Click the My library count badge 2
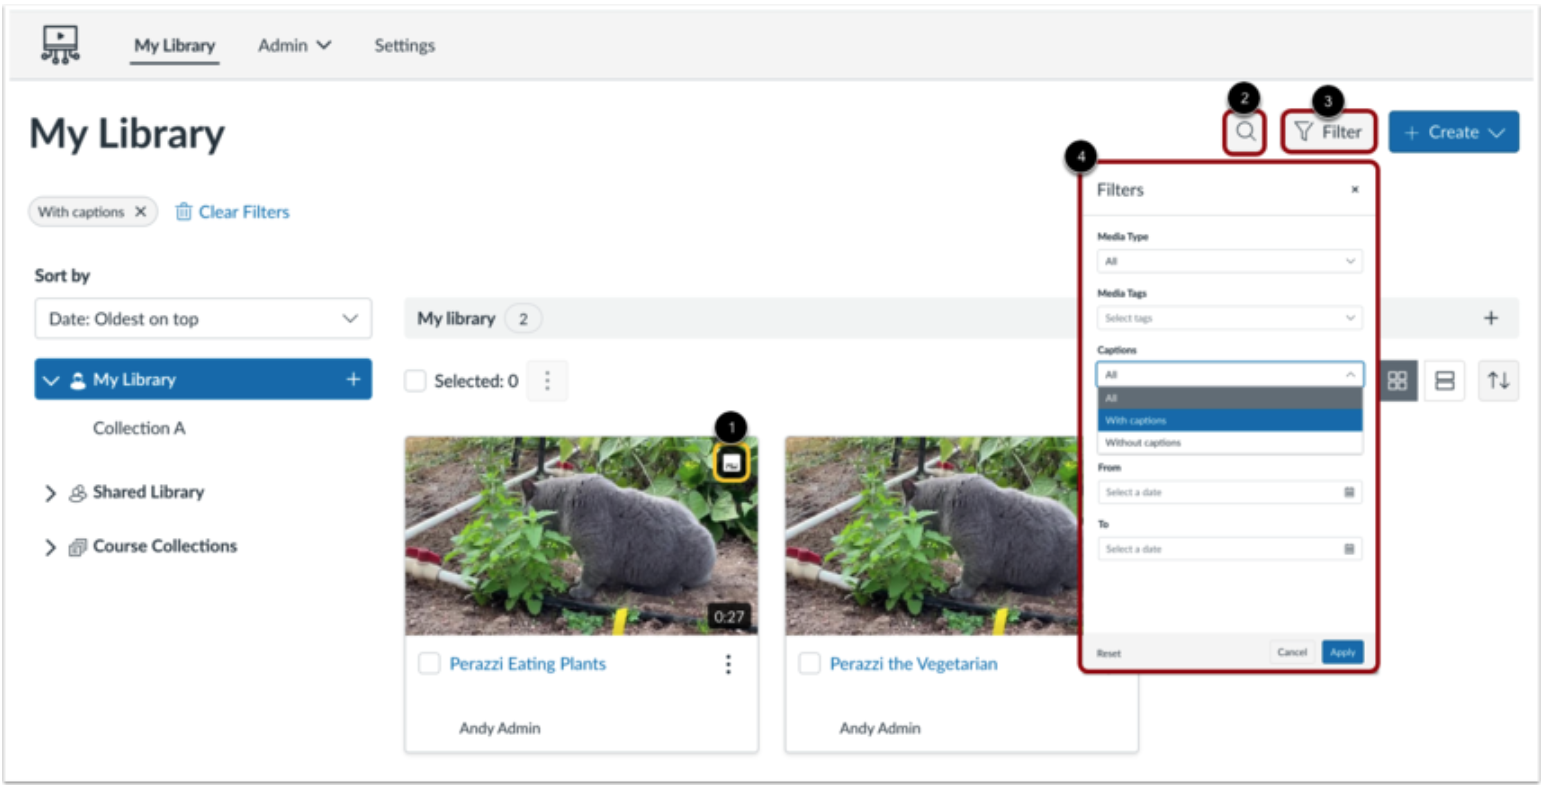Viewport: 1546px width, 786px height. pyautogui.click(x=522, y=319)
